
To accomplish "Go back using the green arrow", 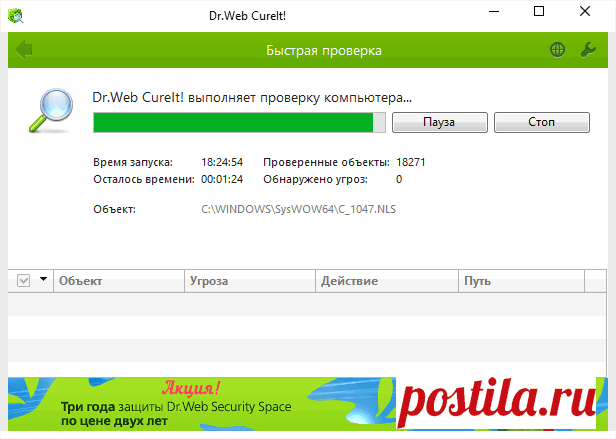I will (24, 50).
